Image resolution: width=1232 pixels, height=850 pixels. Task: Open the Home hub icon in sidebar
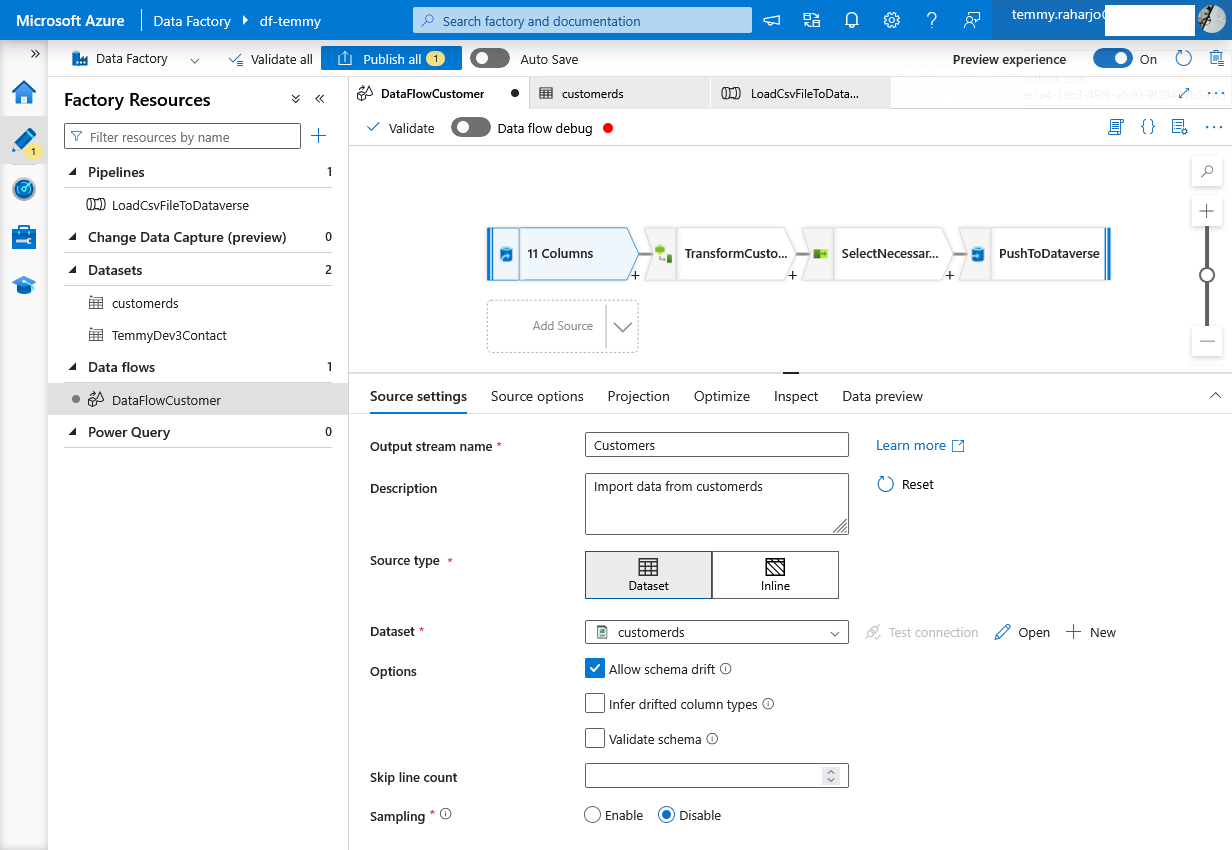tap(24, 93)
